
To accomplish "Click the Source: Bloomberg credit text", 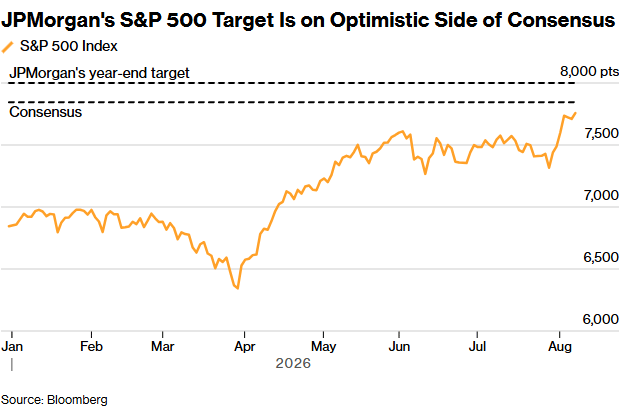I will 54,400.
